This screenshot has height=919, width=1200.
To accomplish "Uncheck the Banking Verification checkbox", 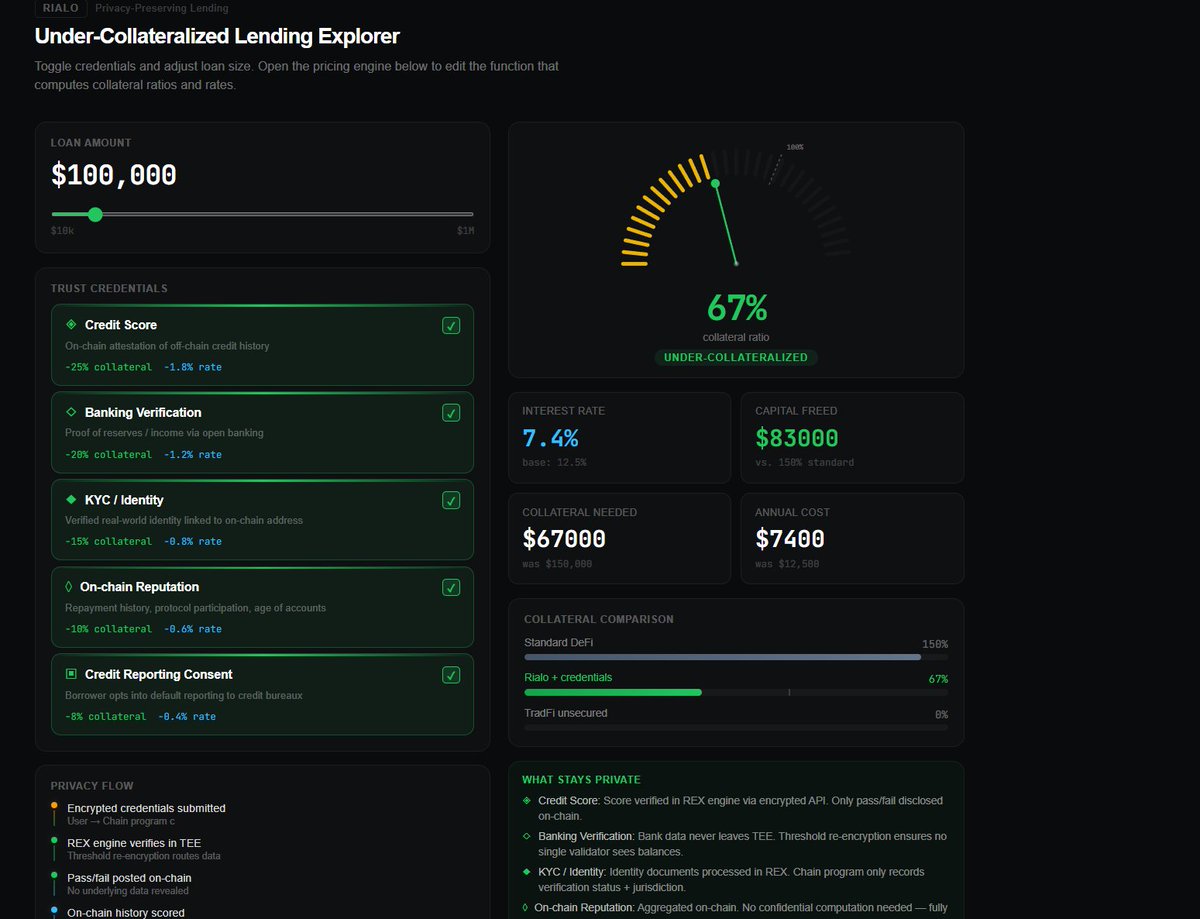I will click(451, 413).
